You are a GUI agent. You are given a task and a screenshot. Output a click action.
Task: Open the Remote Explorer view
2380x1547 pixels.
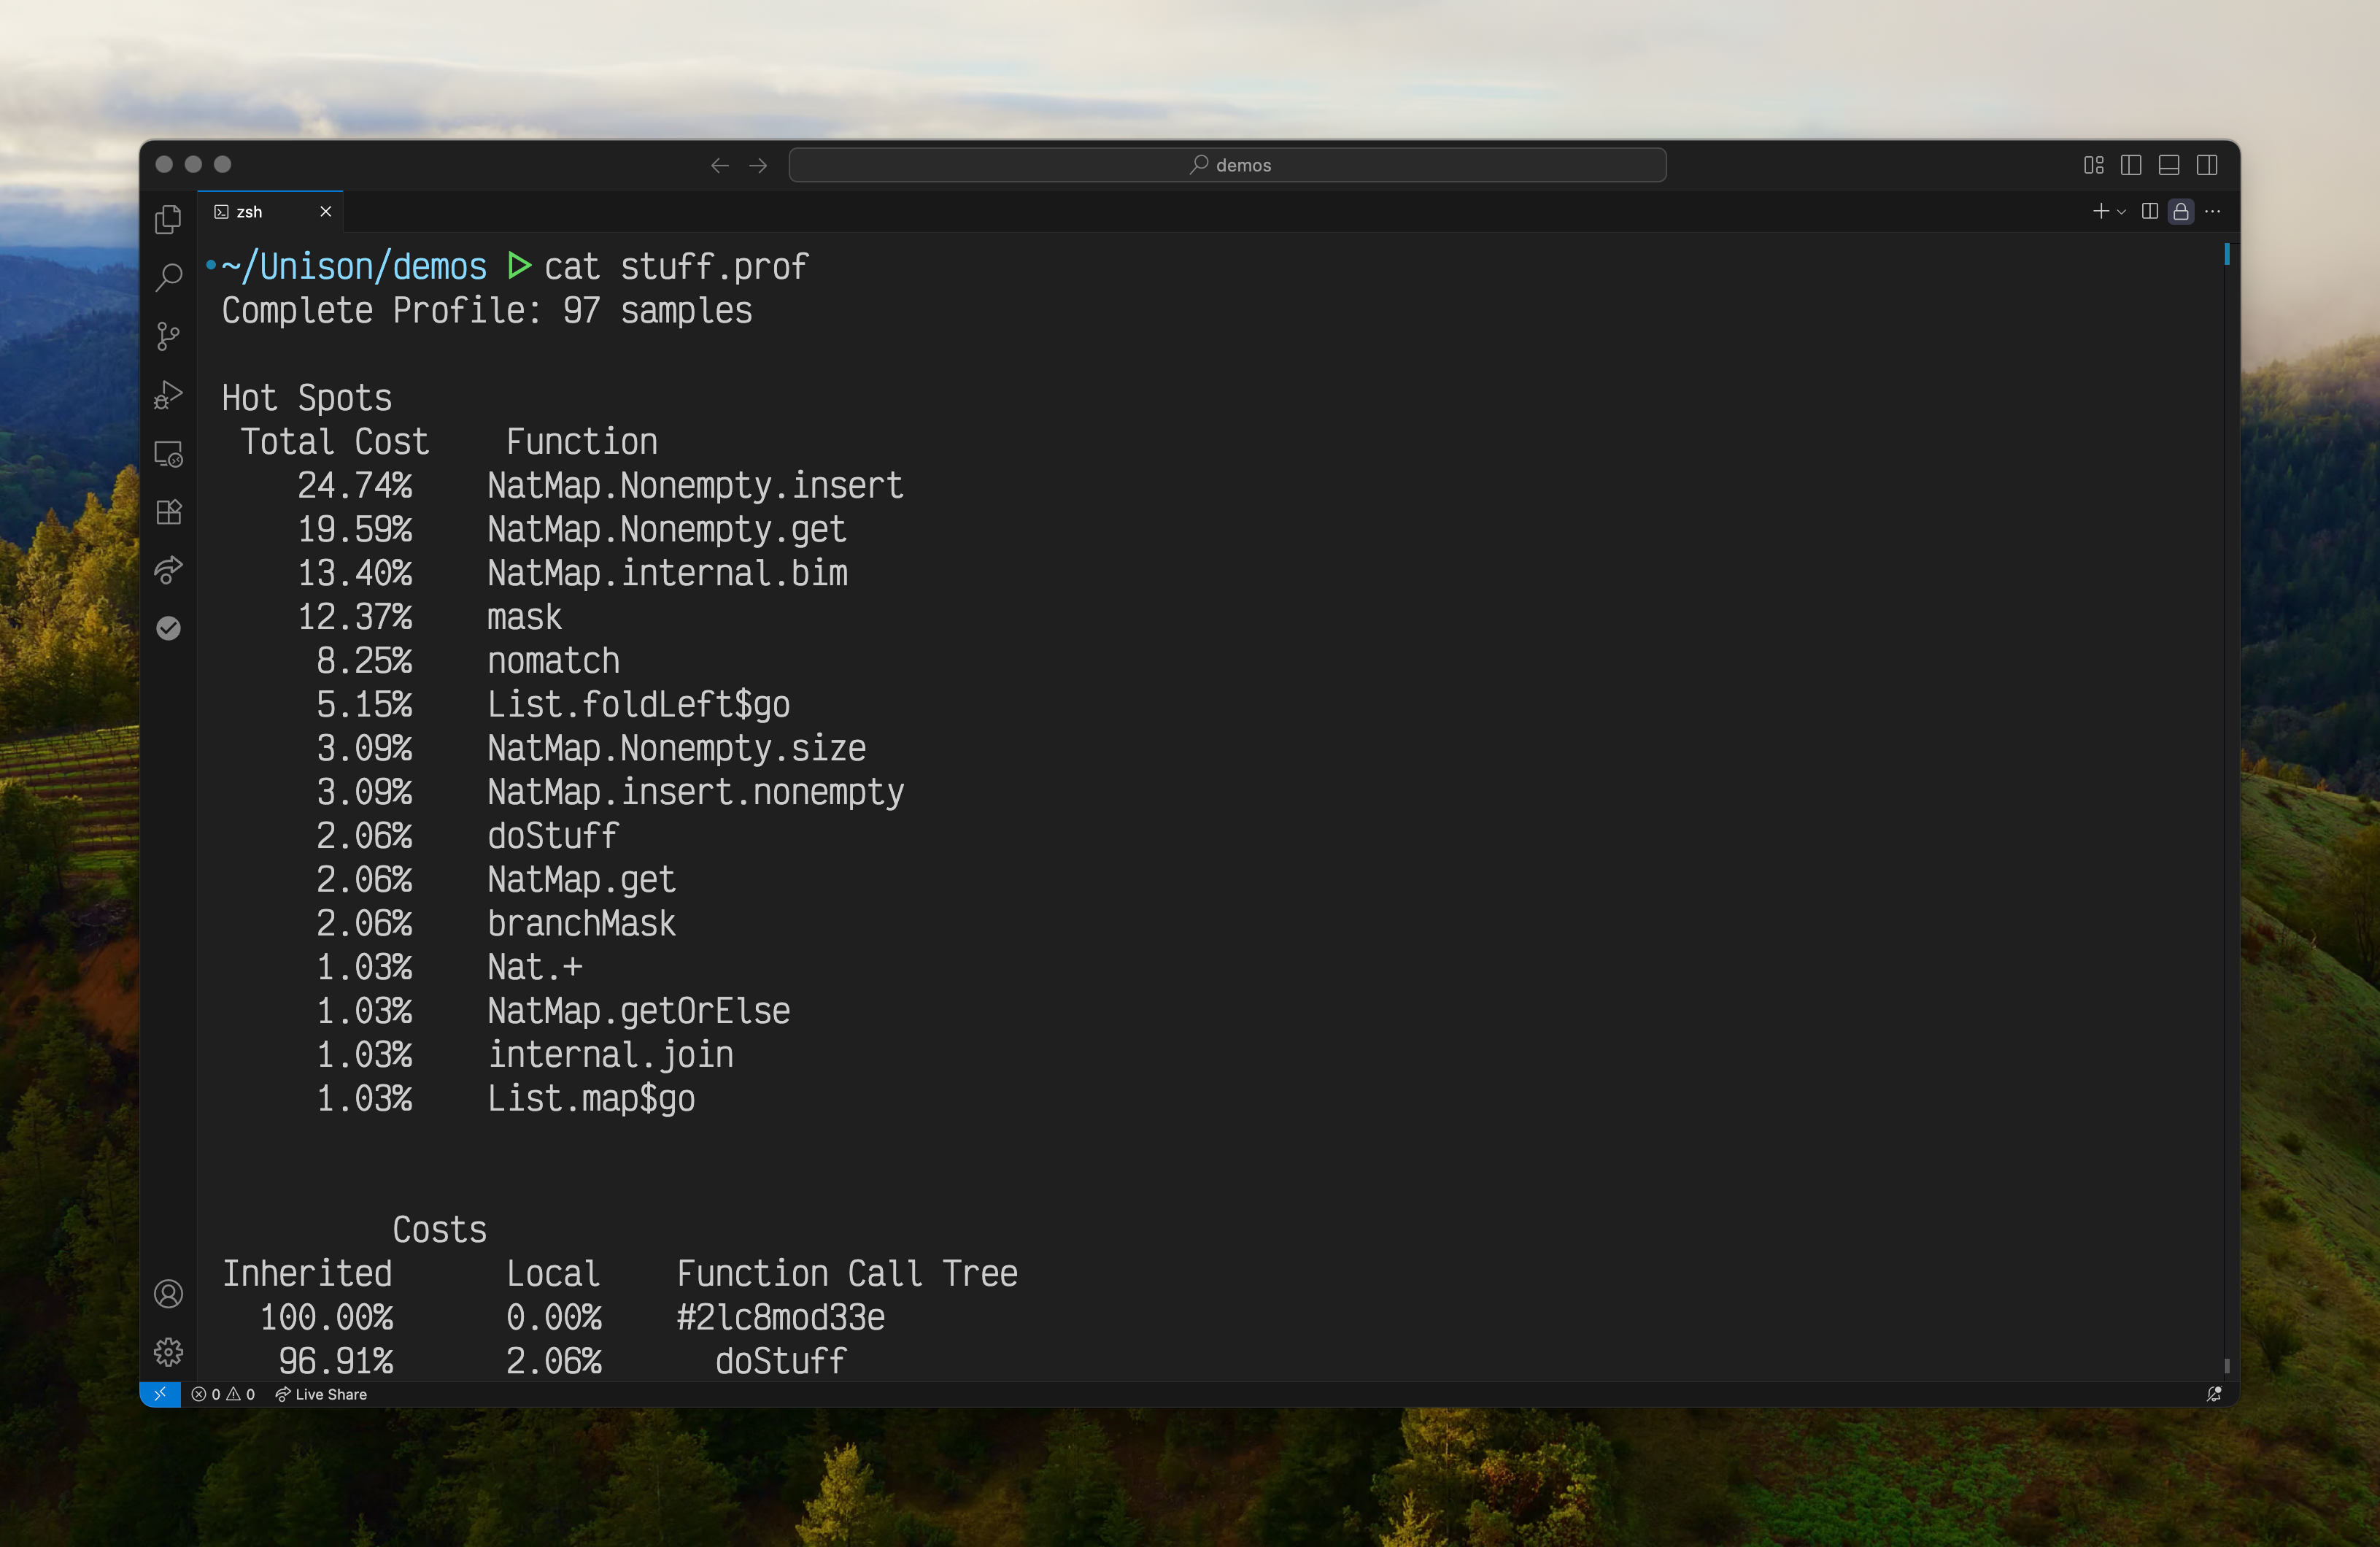[x=168, y=454]
